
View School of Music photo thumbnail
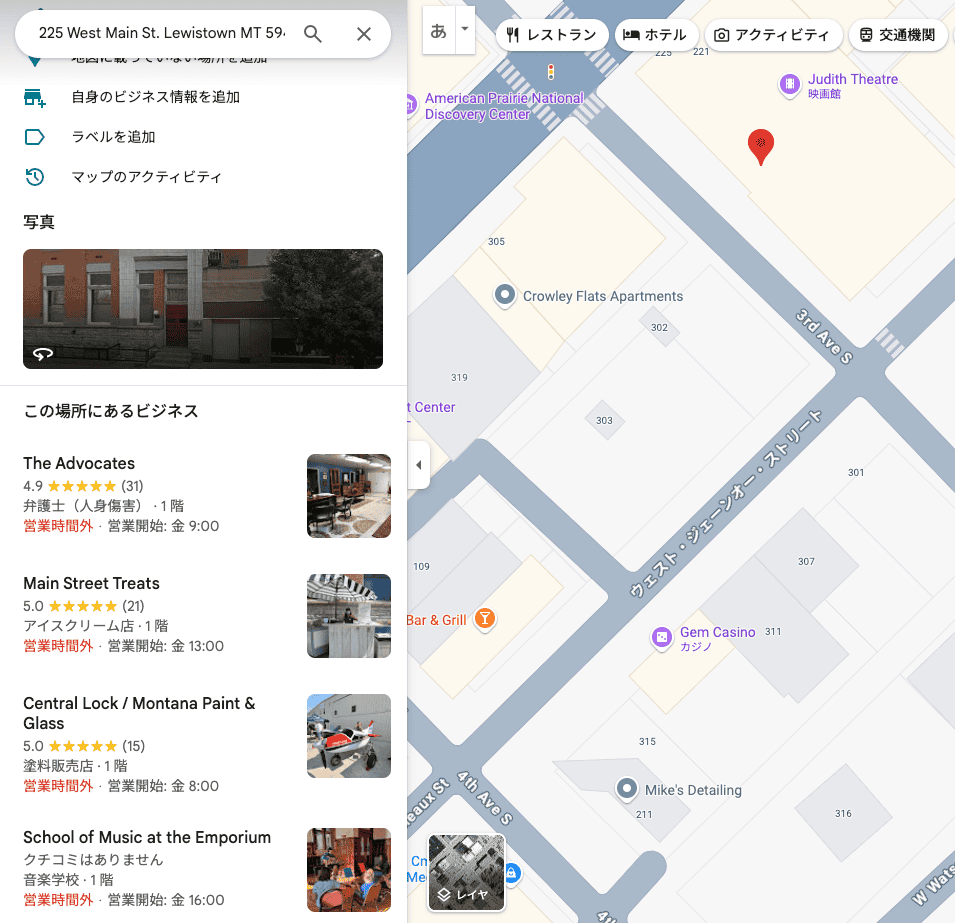tap(349, 870)
